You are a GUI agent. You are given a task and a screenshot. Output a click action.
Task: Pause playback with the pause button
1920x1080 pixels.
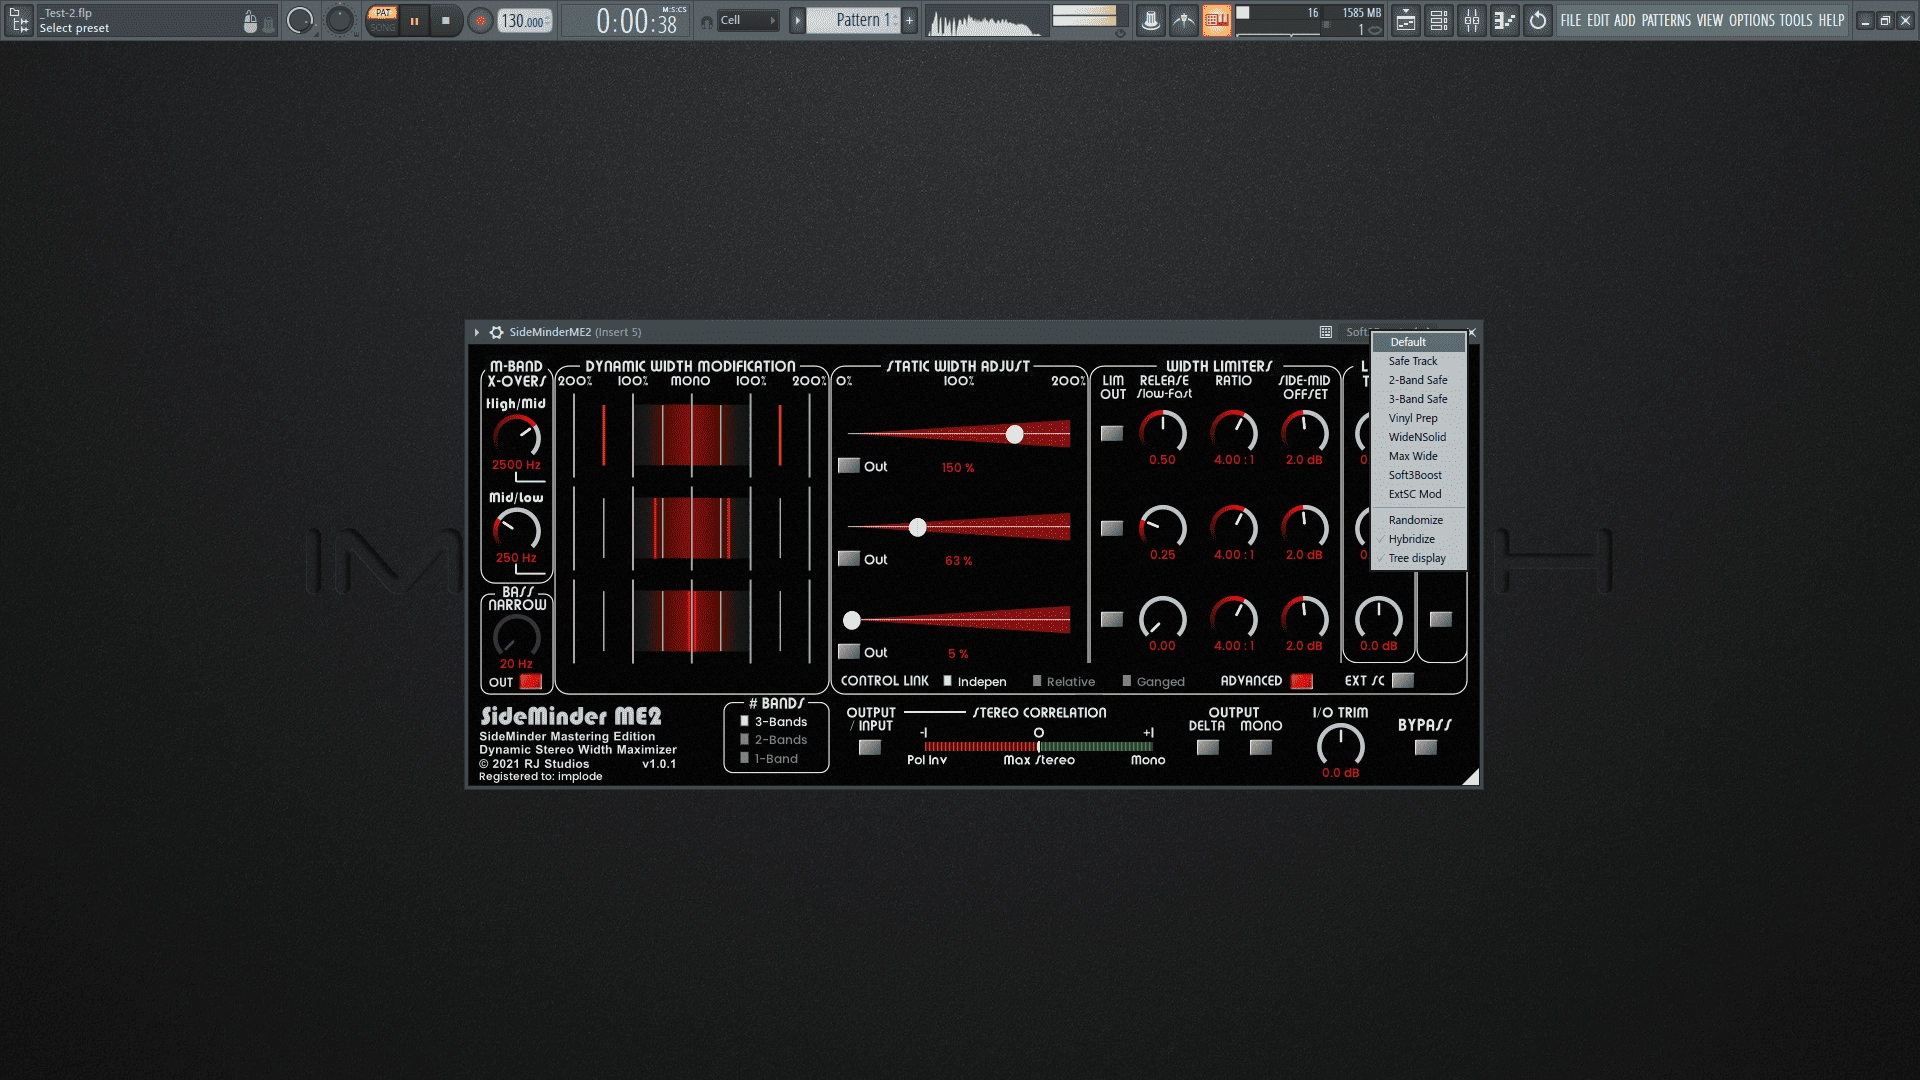coord(414,20)
